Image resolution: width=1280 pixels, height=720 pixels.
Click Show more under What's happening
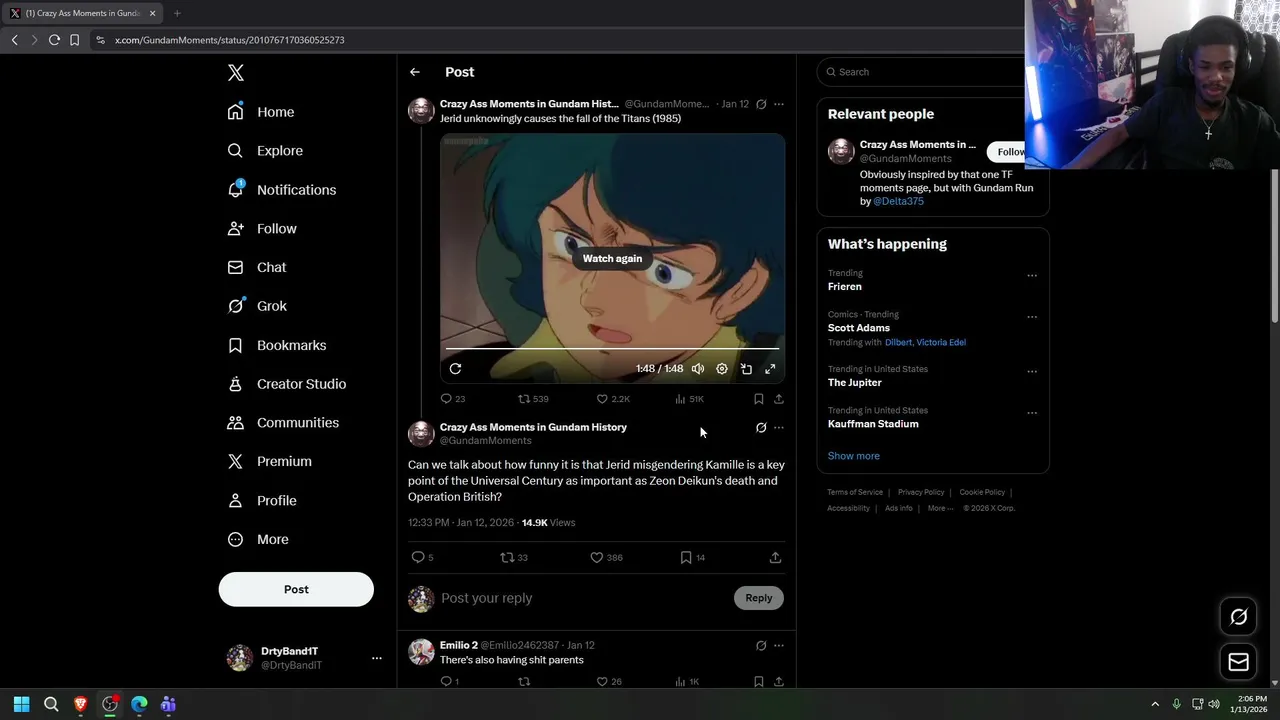click(x=853, y=456)
